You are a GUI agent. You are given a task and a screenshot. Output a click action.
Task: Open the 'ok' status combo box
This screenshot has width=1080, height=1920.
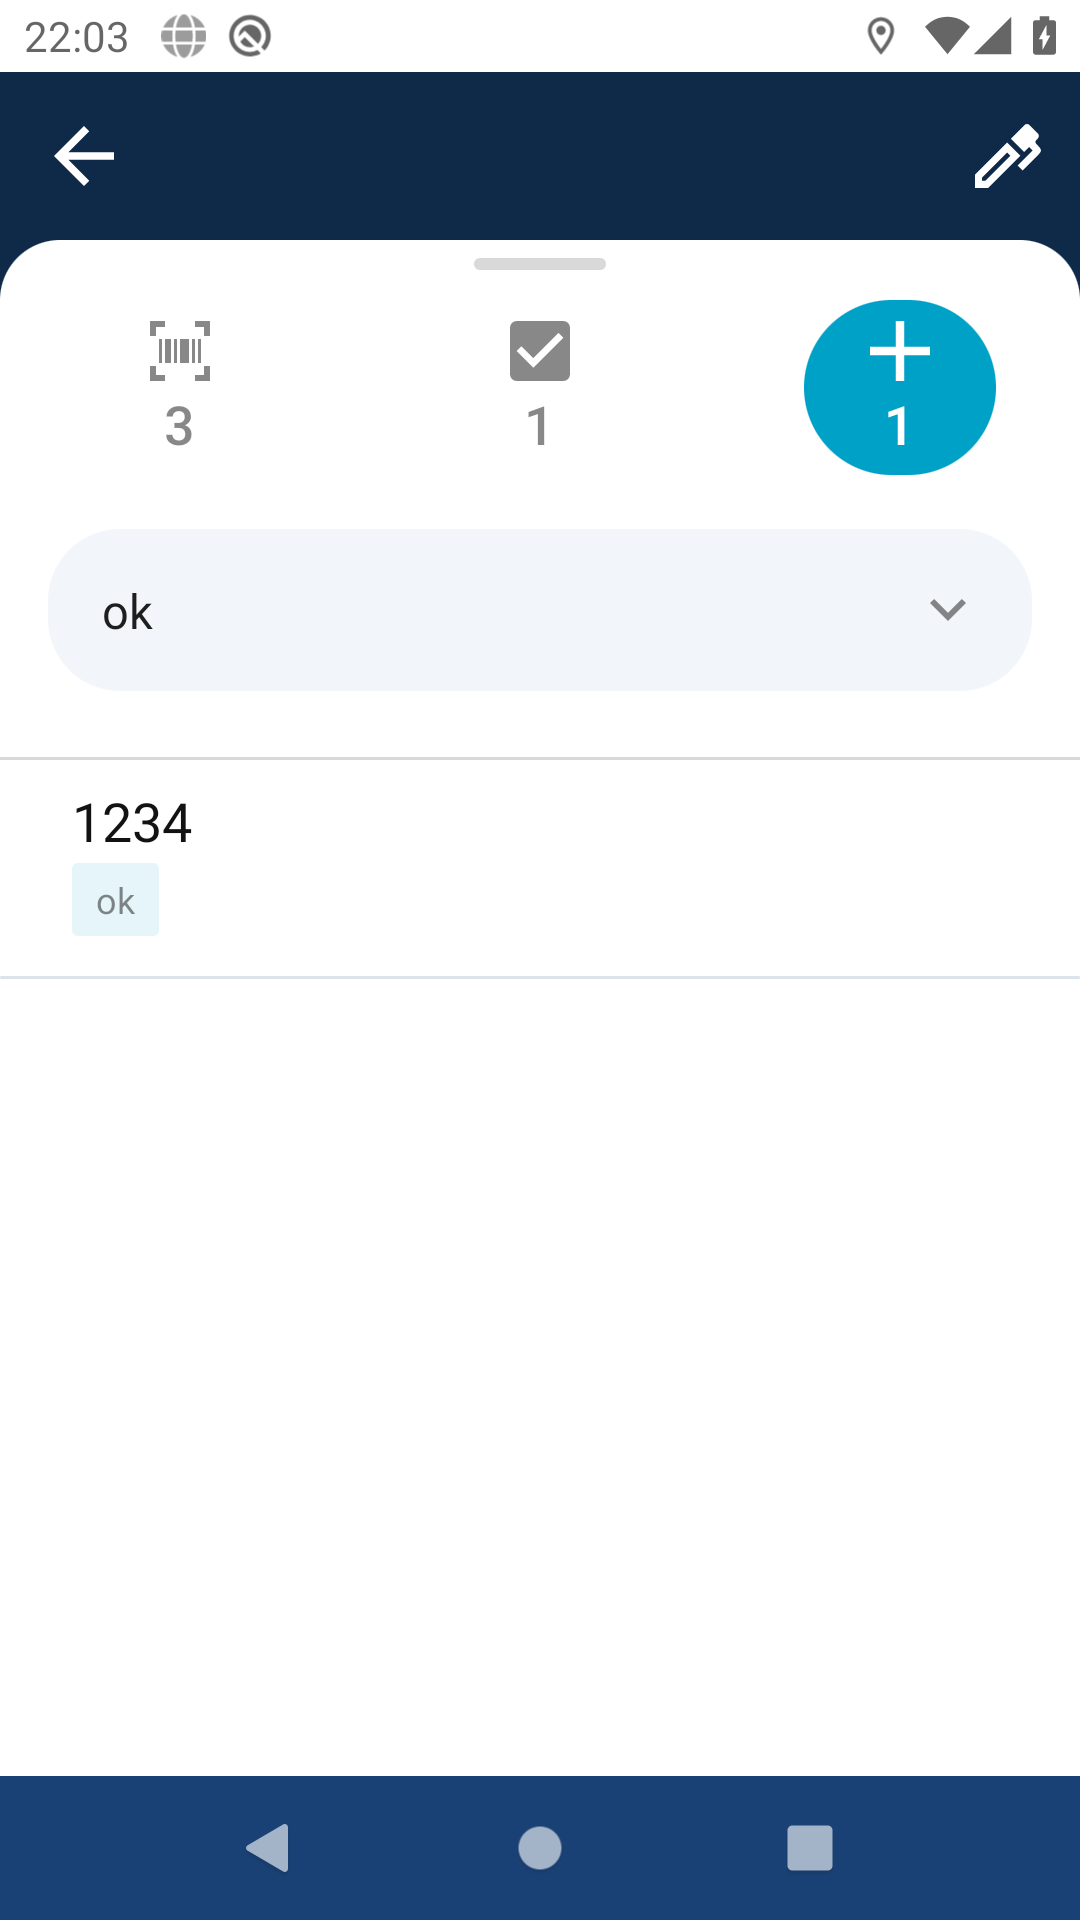click(500, 610)
